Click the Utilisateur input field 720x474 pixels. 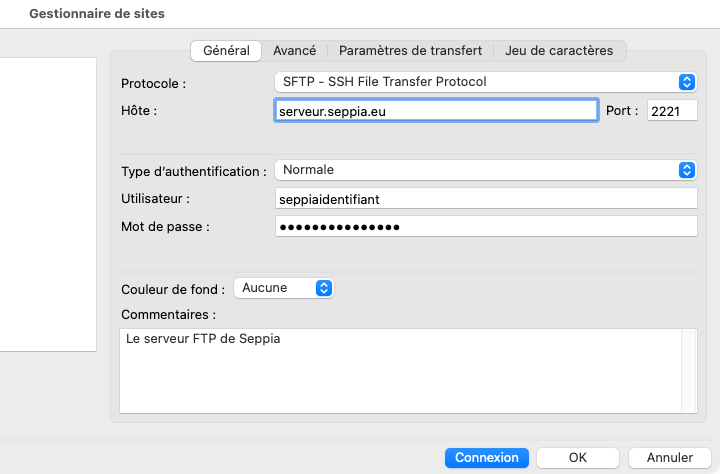click(x=485, y=199)
